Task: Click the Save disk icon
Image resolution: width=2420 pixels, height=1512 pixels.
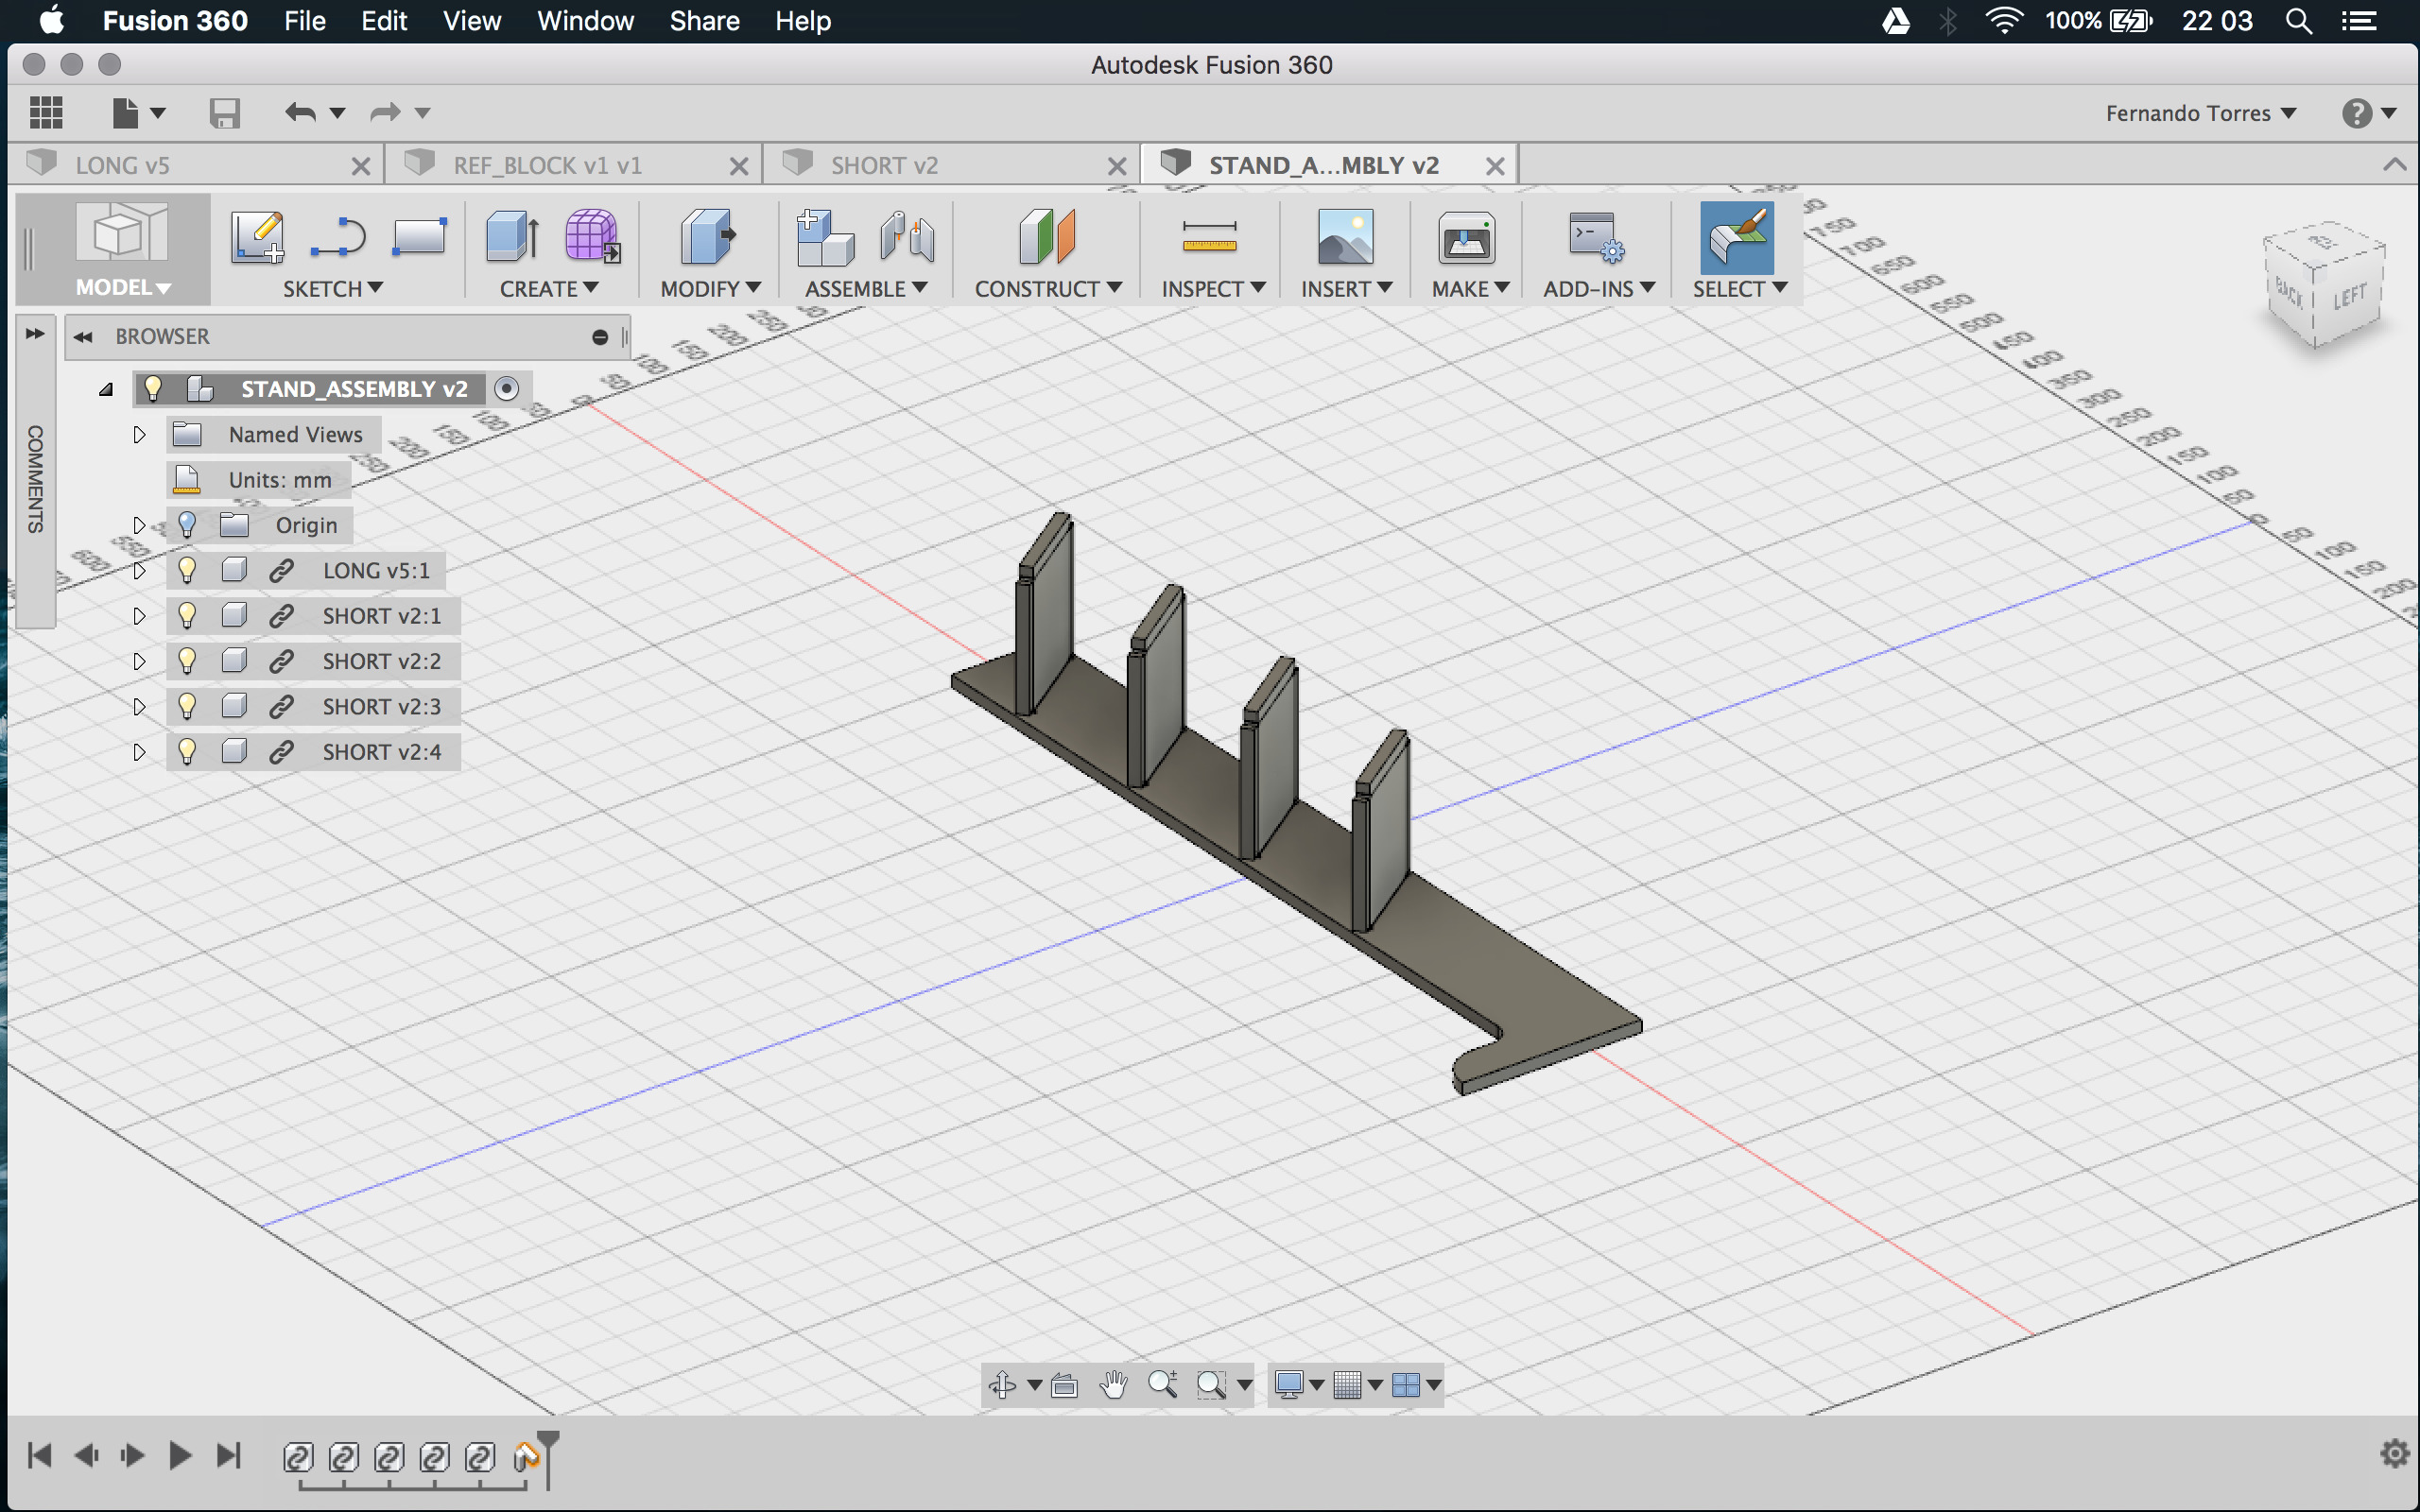Action: click(225, 113)
